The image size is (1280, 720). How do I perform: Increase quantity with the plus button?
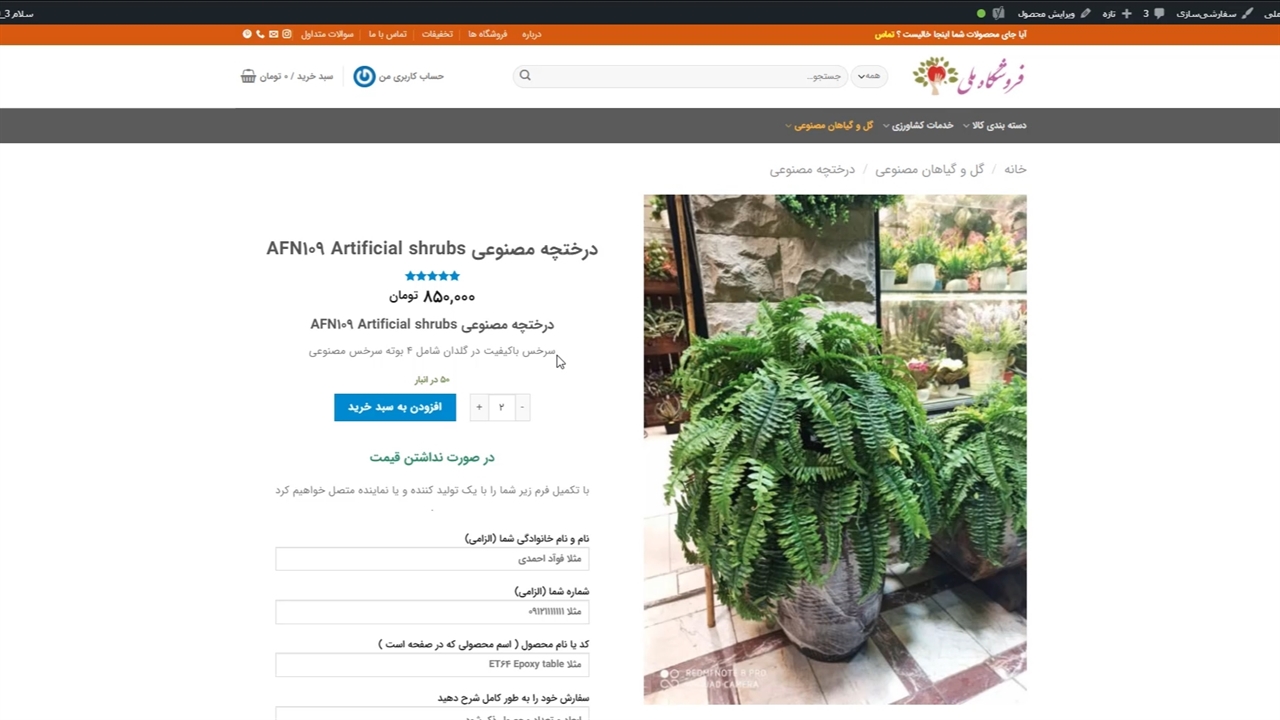(x=479, y=407)
